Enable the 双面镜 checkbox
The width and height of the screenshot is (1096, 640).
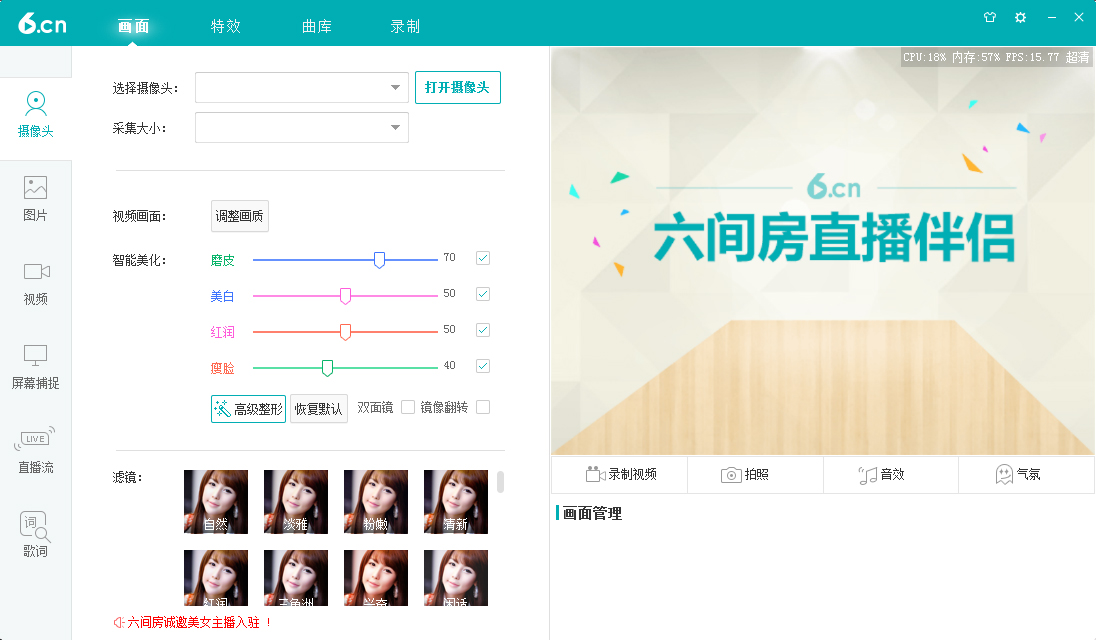[408, 407]
